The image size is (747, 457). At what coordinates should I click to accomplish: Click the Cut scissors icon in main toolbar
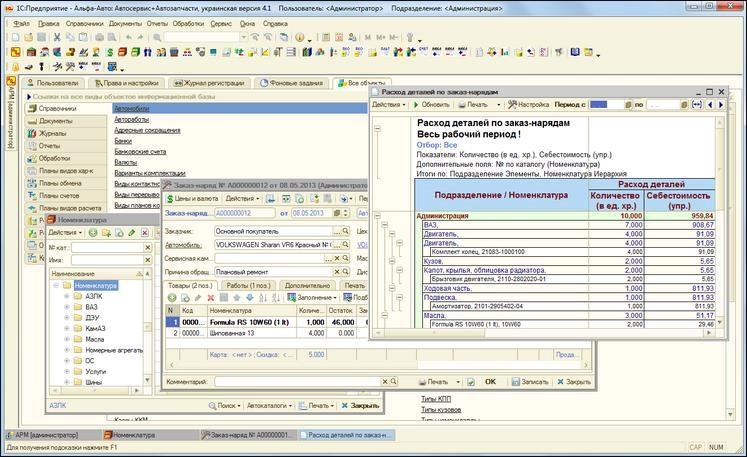click(x=57, y=37)
